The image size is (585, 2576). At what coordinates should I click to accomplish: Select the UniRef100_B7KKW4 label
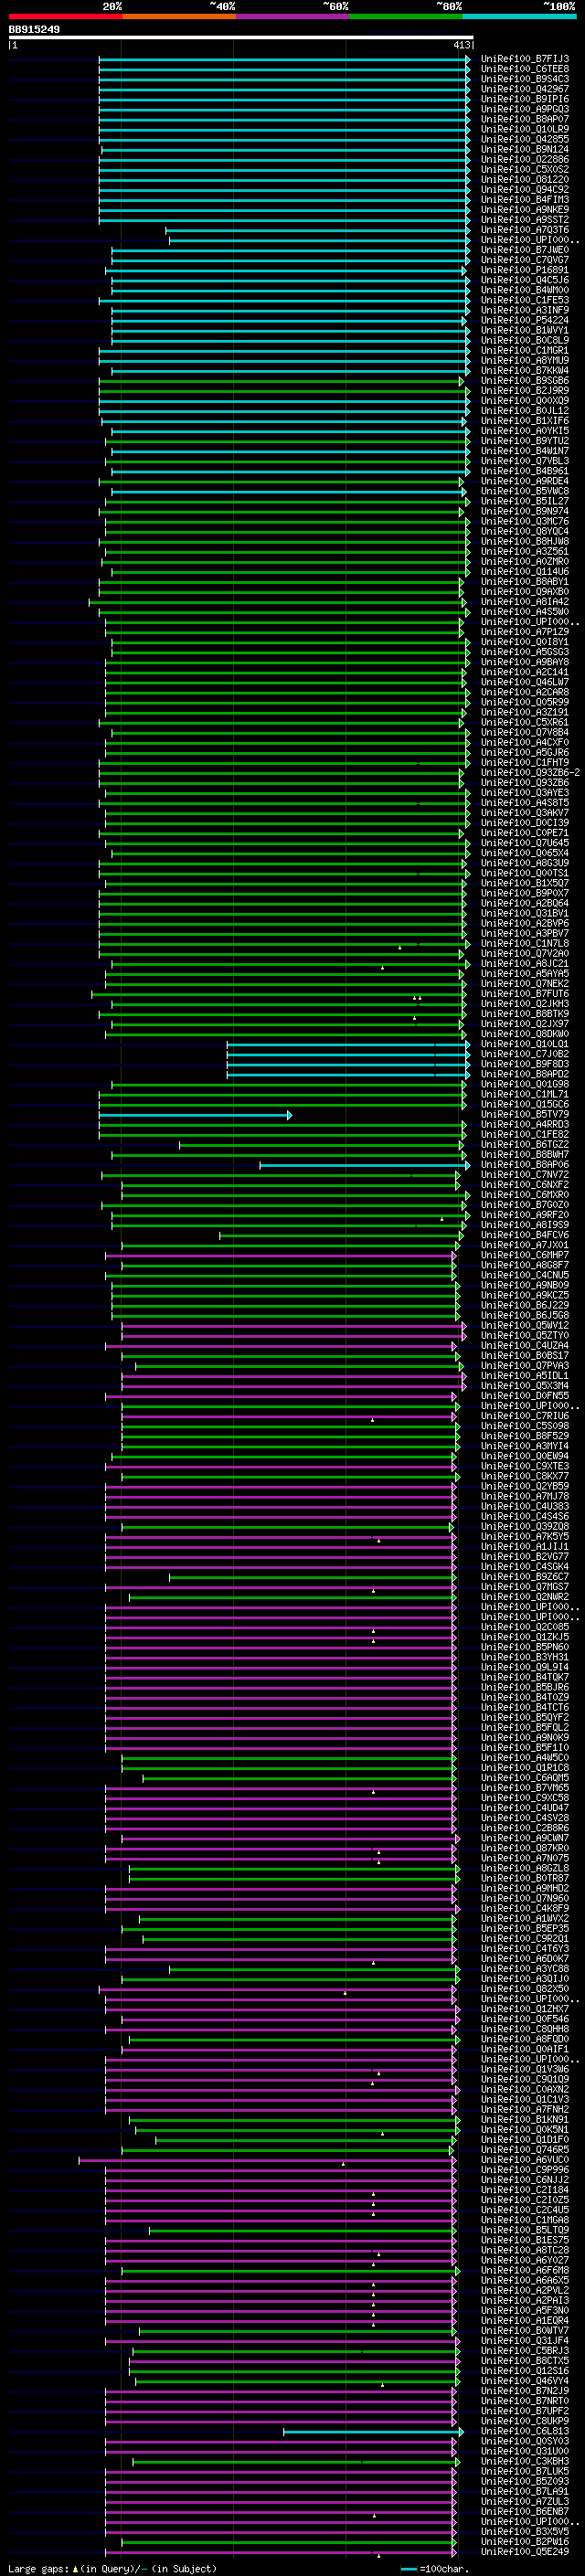click(525, 371)
